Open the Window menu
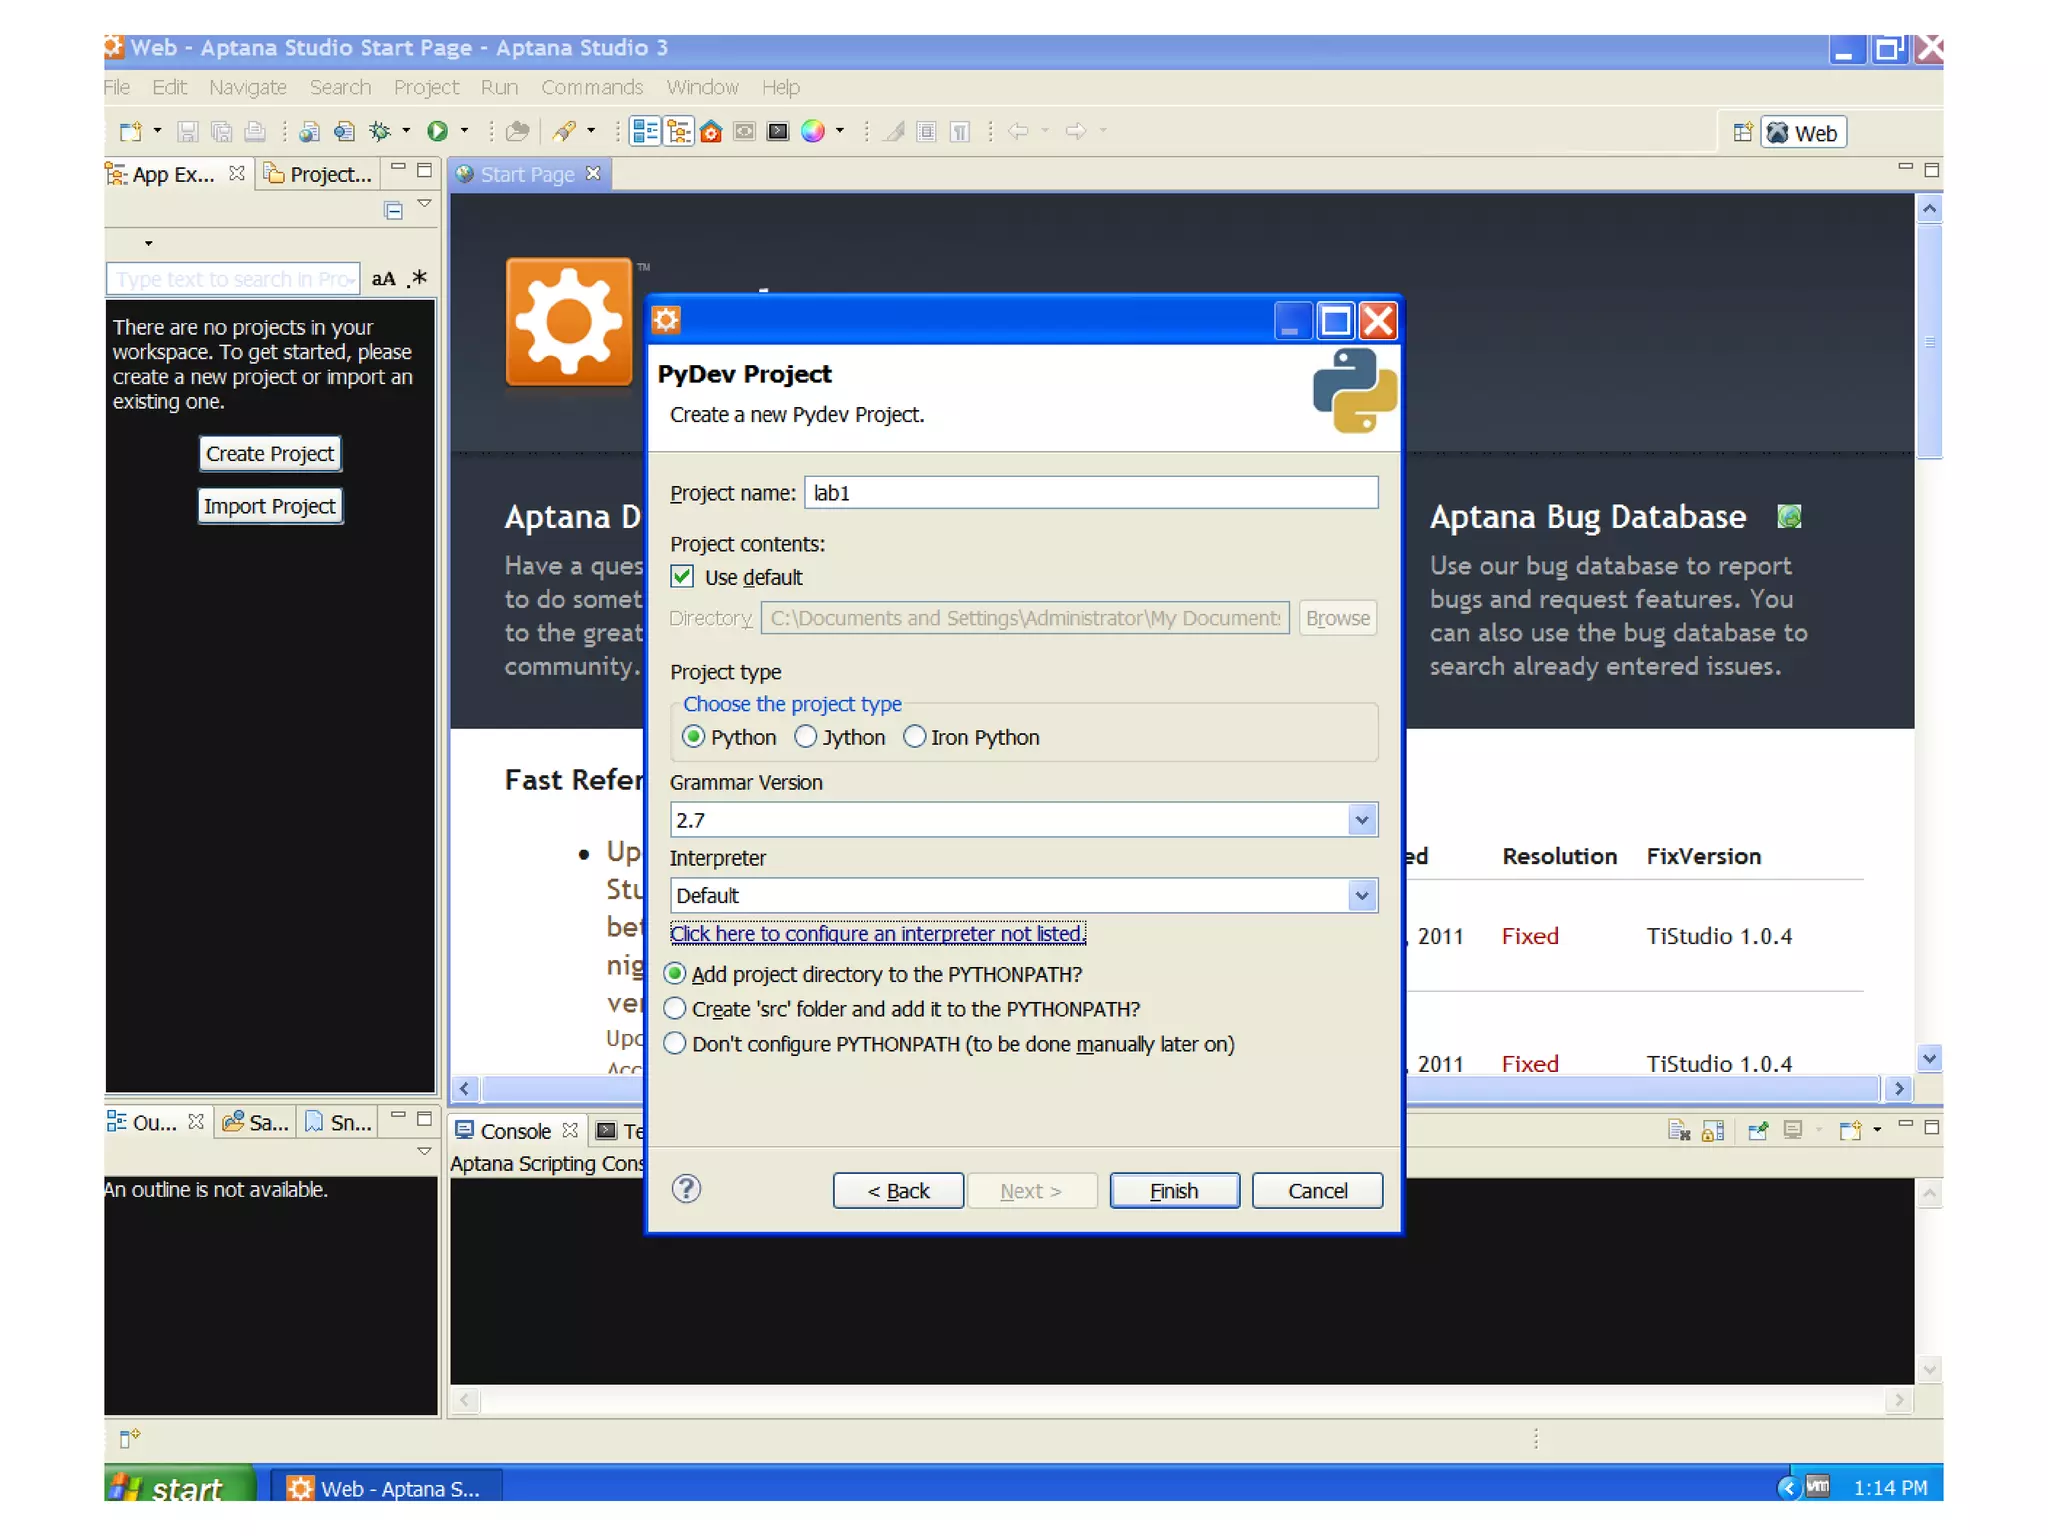The image size is (2048, 1536). coord(702,87)
